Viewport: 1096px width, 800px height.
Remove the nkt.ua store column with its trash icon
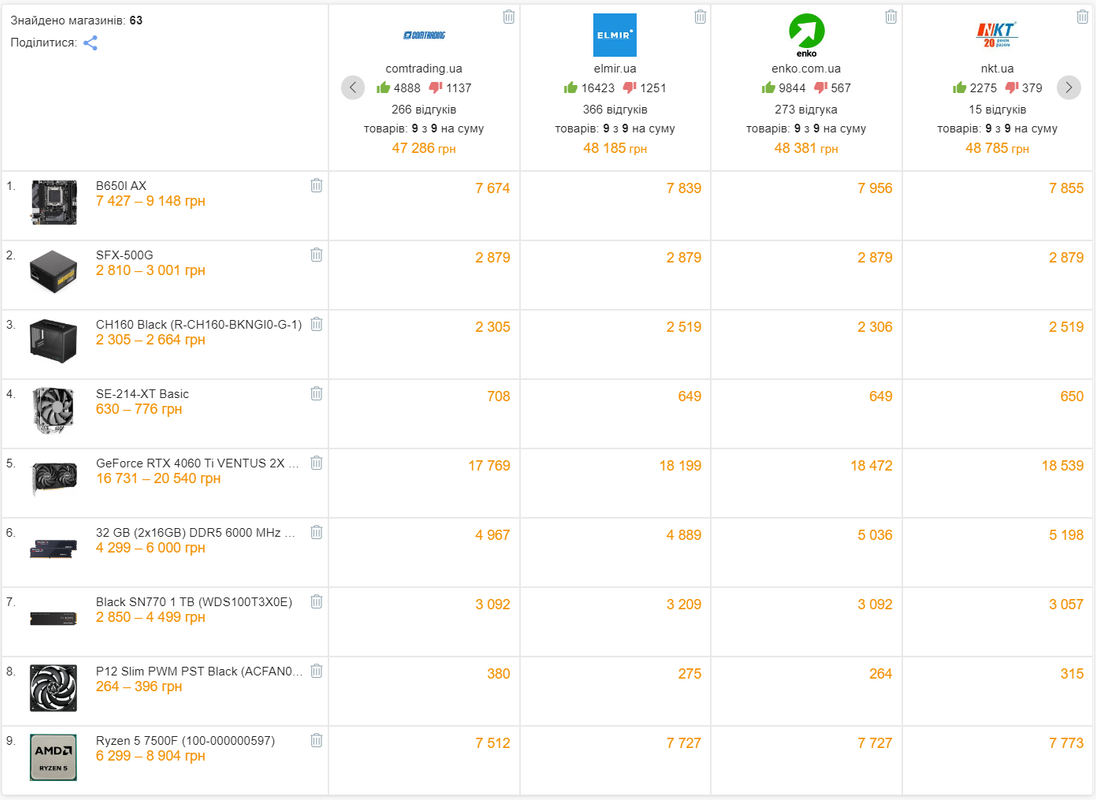point(1082,17)
